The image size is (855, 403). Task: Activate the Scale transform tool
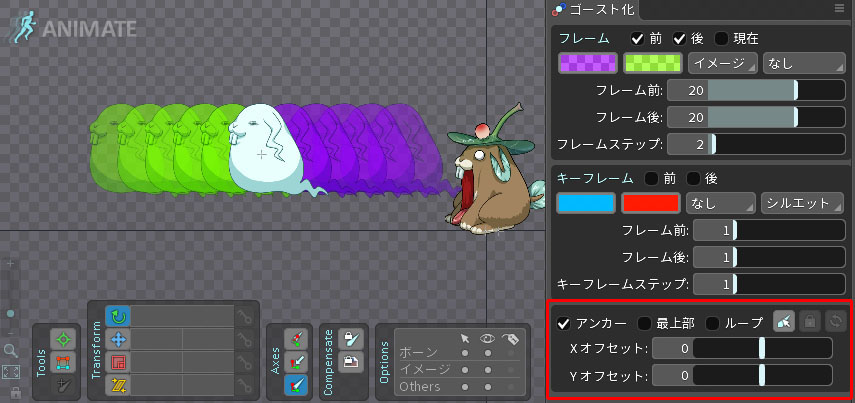click(118, 362)
